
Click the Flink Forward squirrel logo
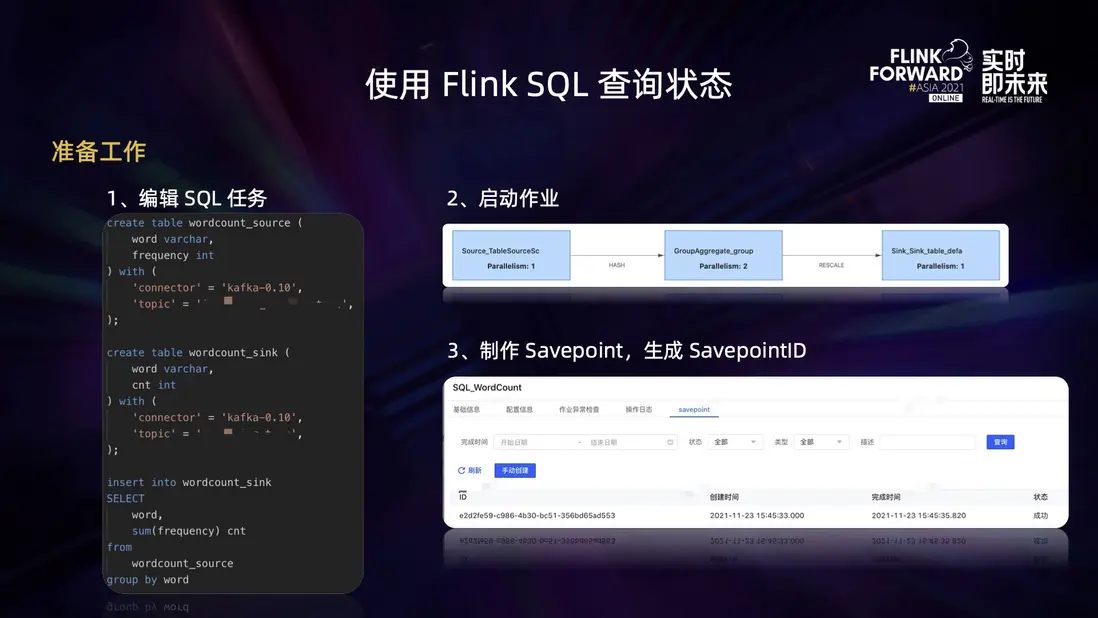(x=957, y=55)
